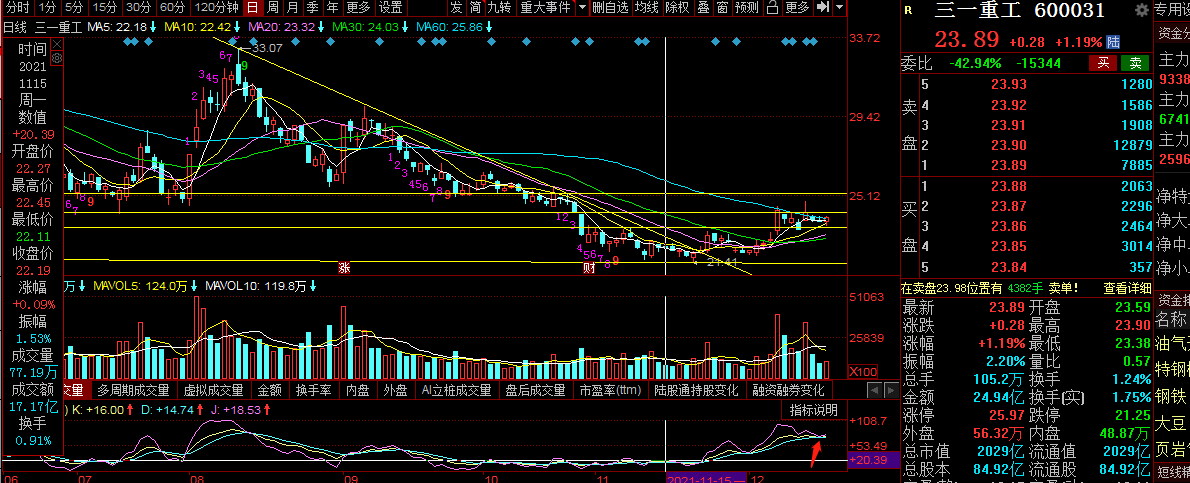Select the 30分 period

coord(139,8)
